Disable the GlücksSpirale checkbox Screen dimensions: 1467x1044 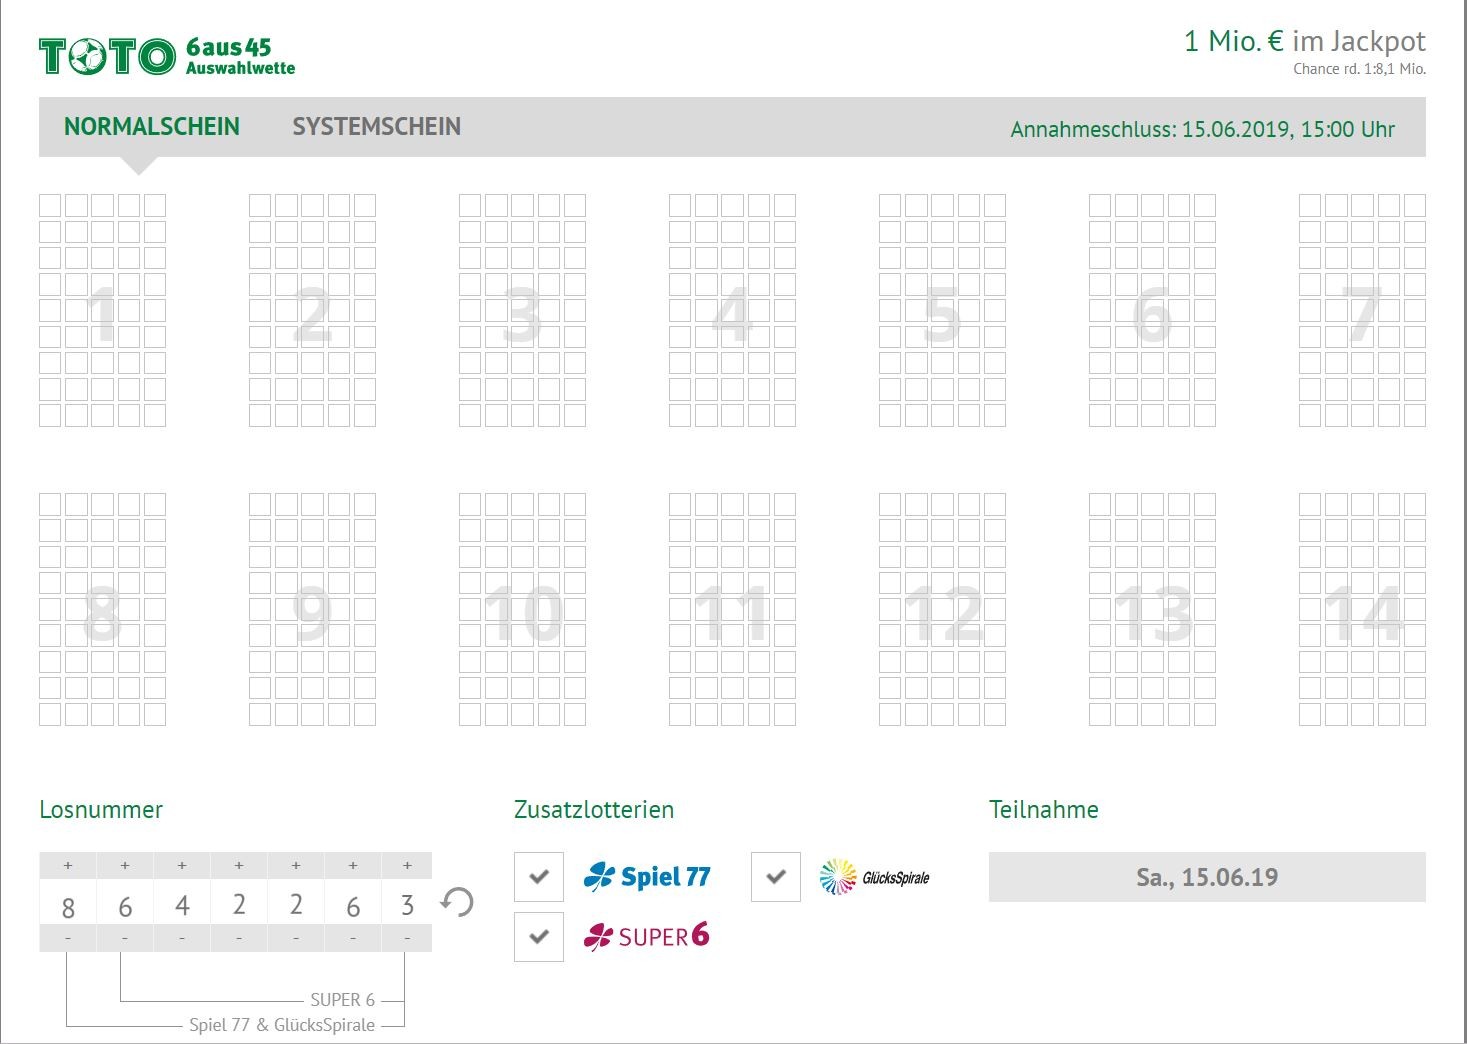pos(776,877)
